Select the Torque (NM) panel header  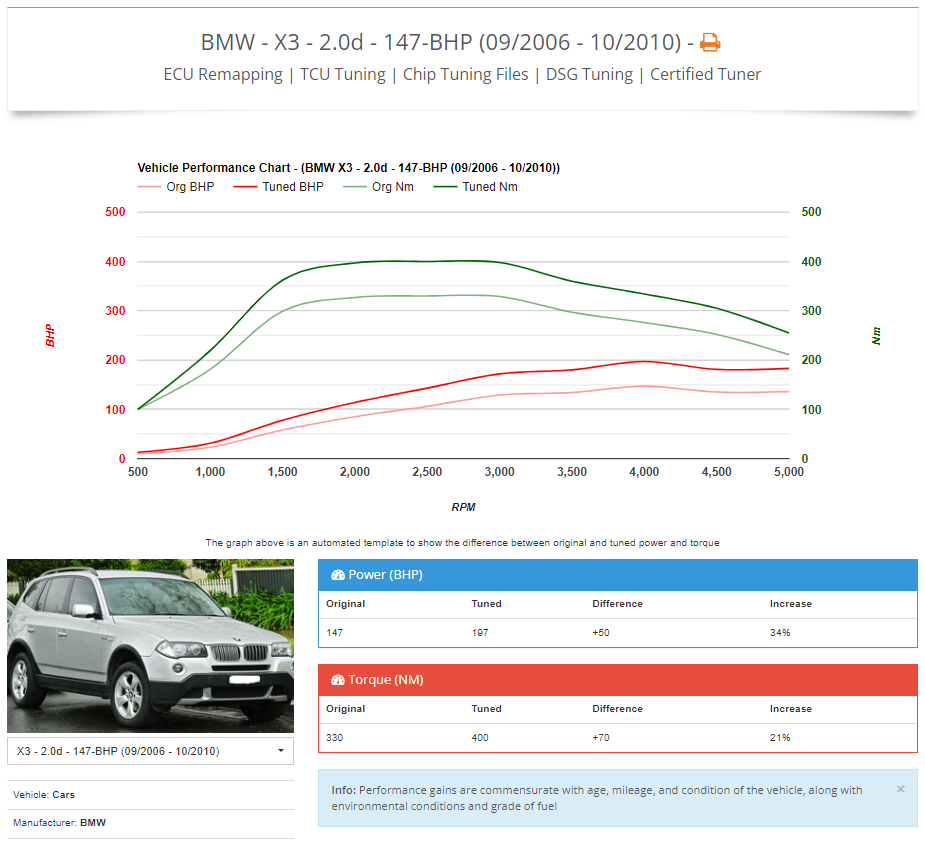point(617,680)
